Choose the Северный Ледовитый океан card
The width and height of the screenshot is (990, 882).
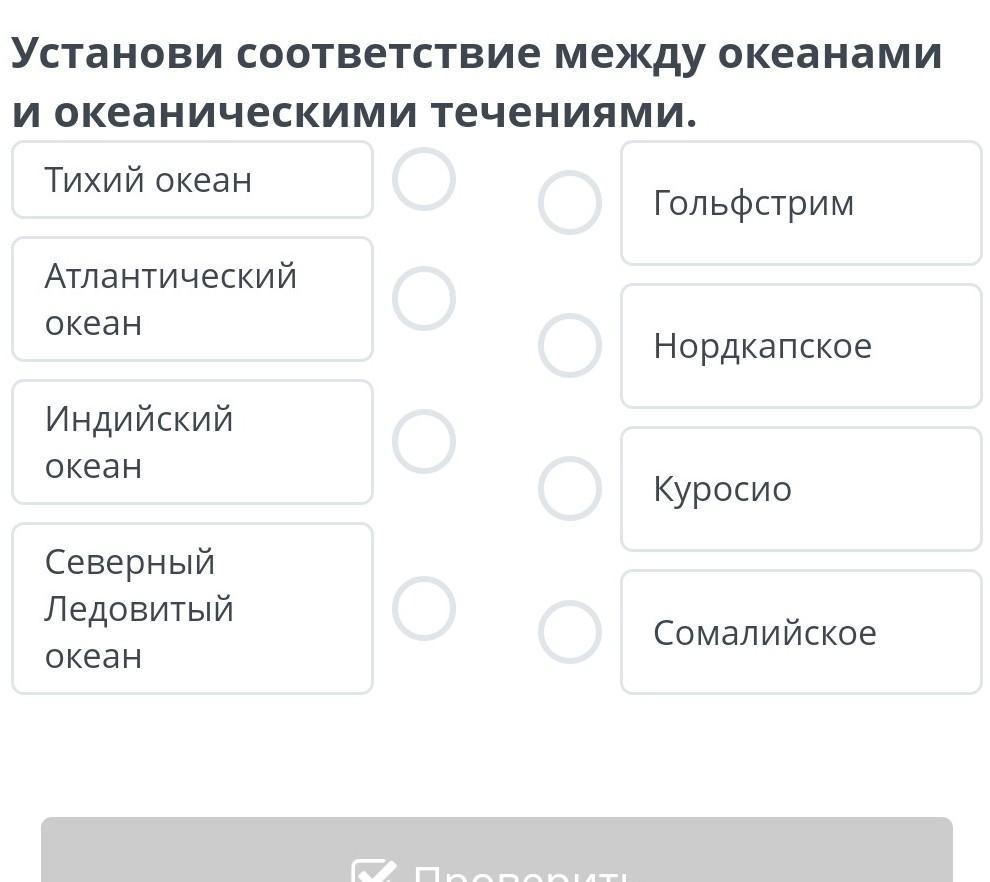point(192,608)
